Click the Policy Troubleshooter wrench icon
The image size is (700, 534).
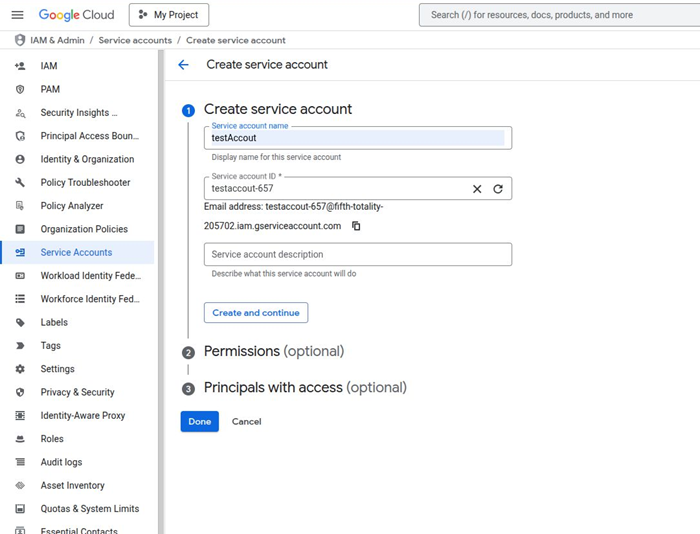20,183
